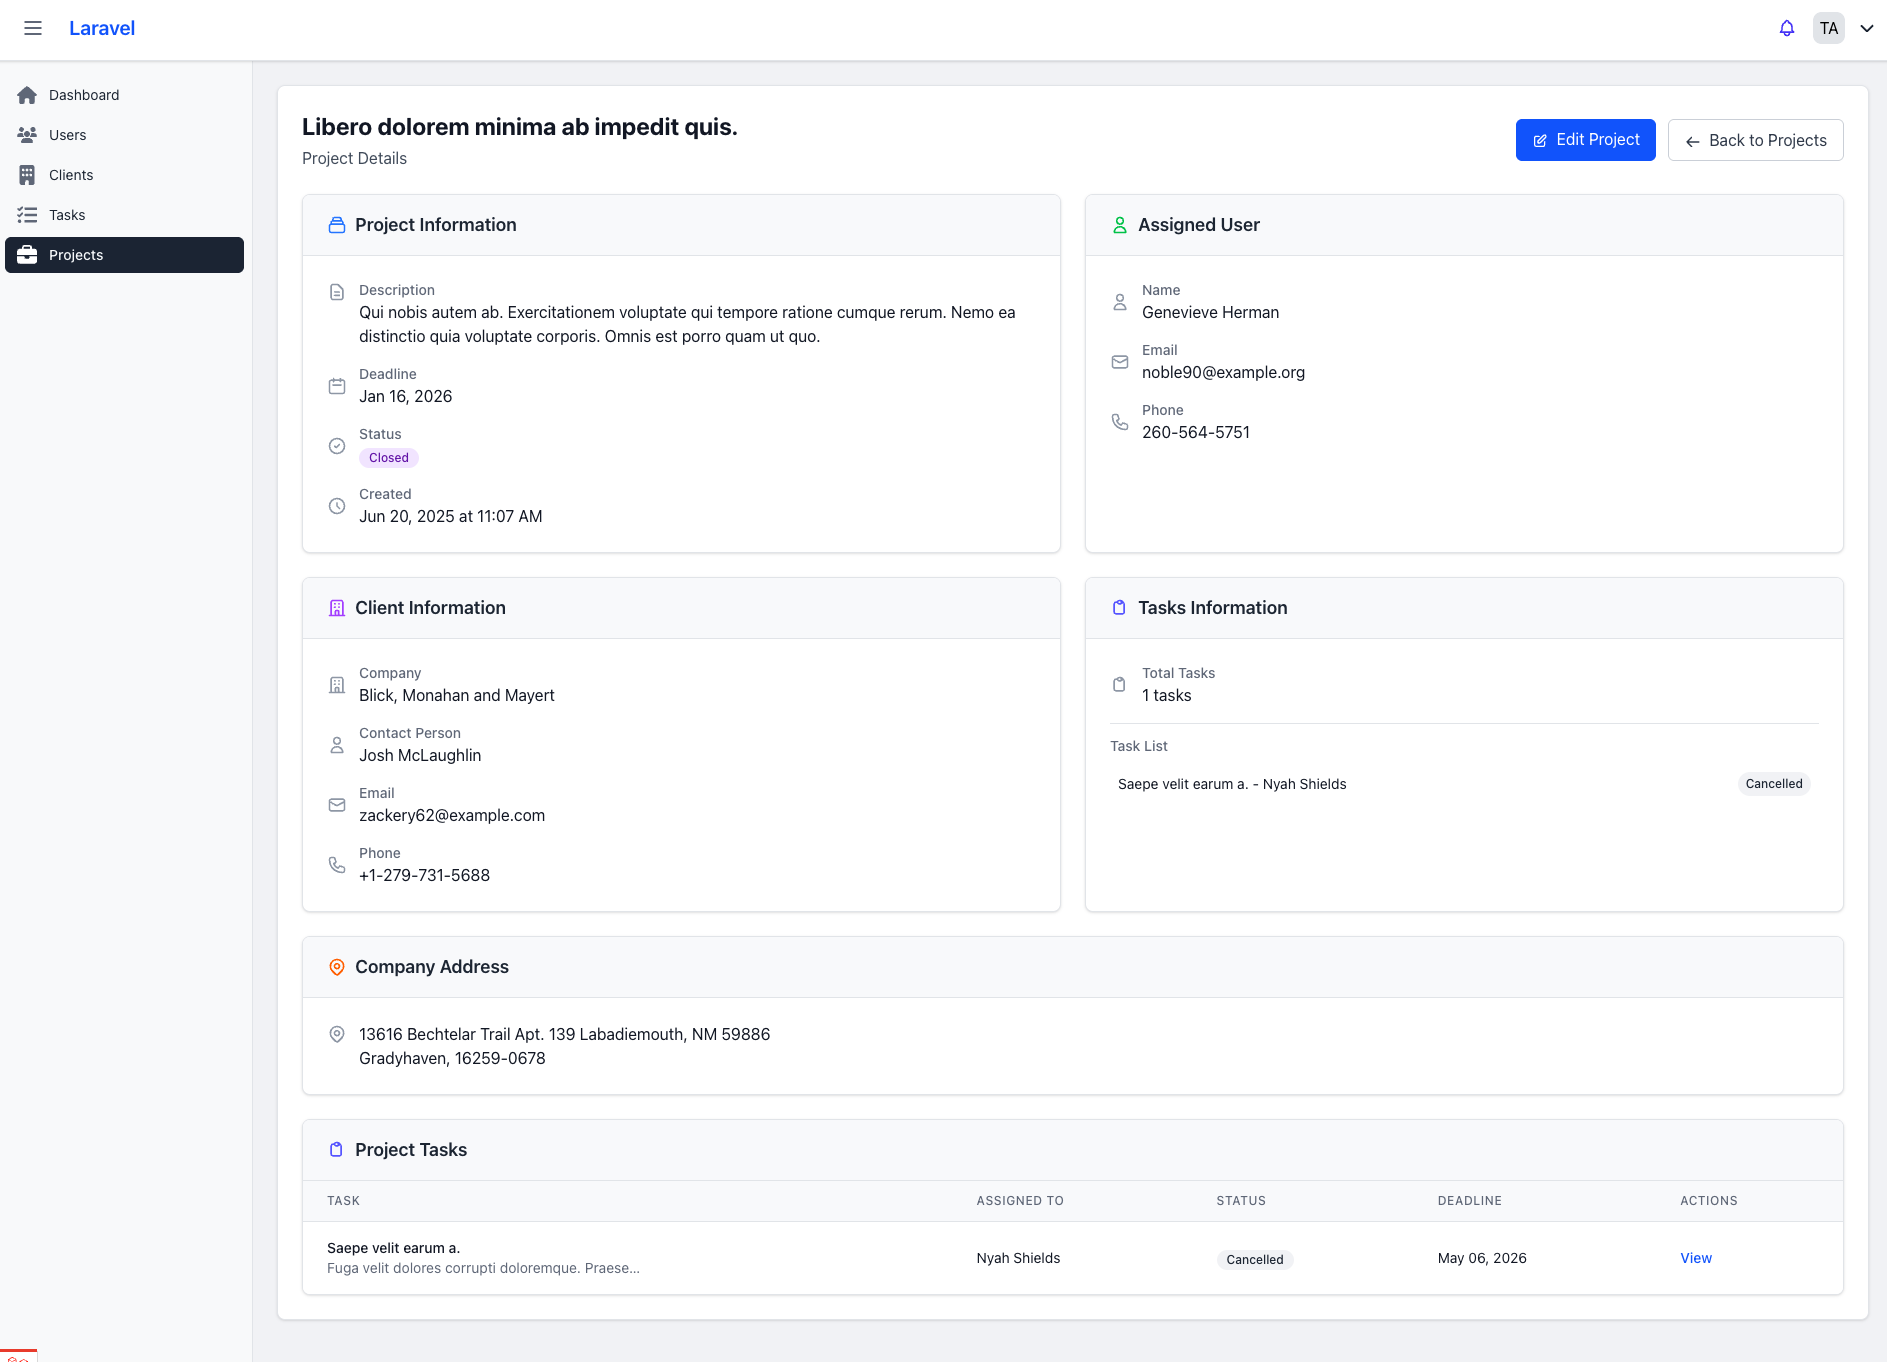The image size is (1887, 1362).
Task: Open the Users sidebar item
Action: pos(67,135)
